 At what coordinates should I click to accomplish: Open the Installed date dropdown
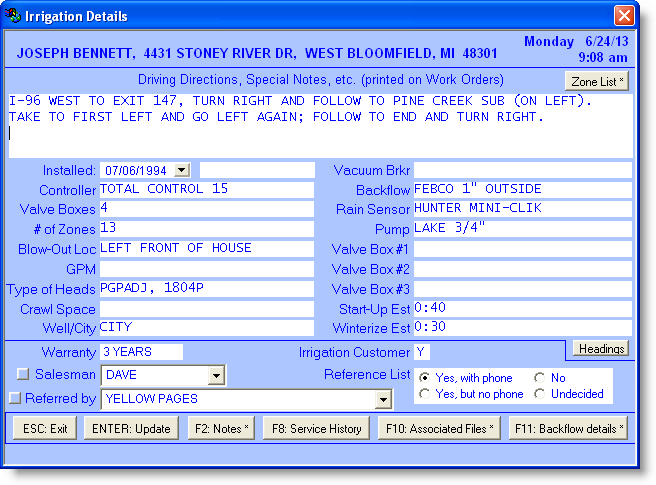(x=181, y=170)
